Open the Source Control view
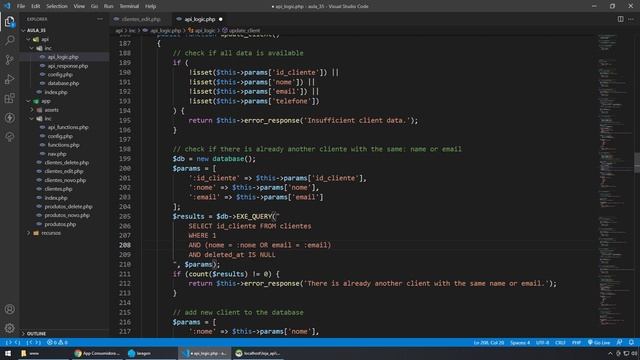The image size is (640, 360). coord(9,60)
